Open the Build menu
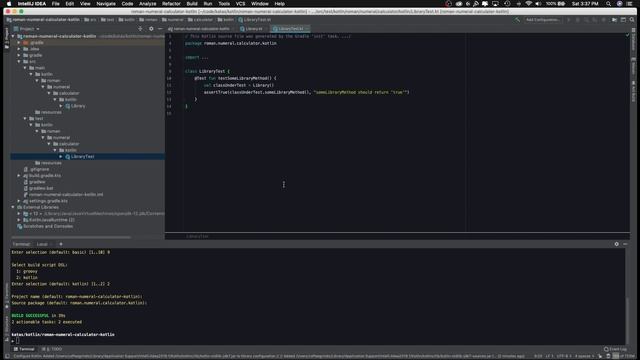640x360 pixels. 192,4
